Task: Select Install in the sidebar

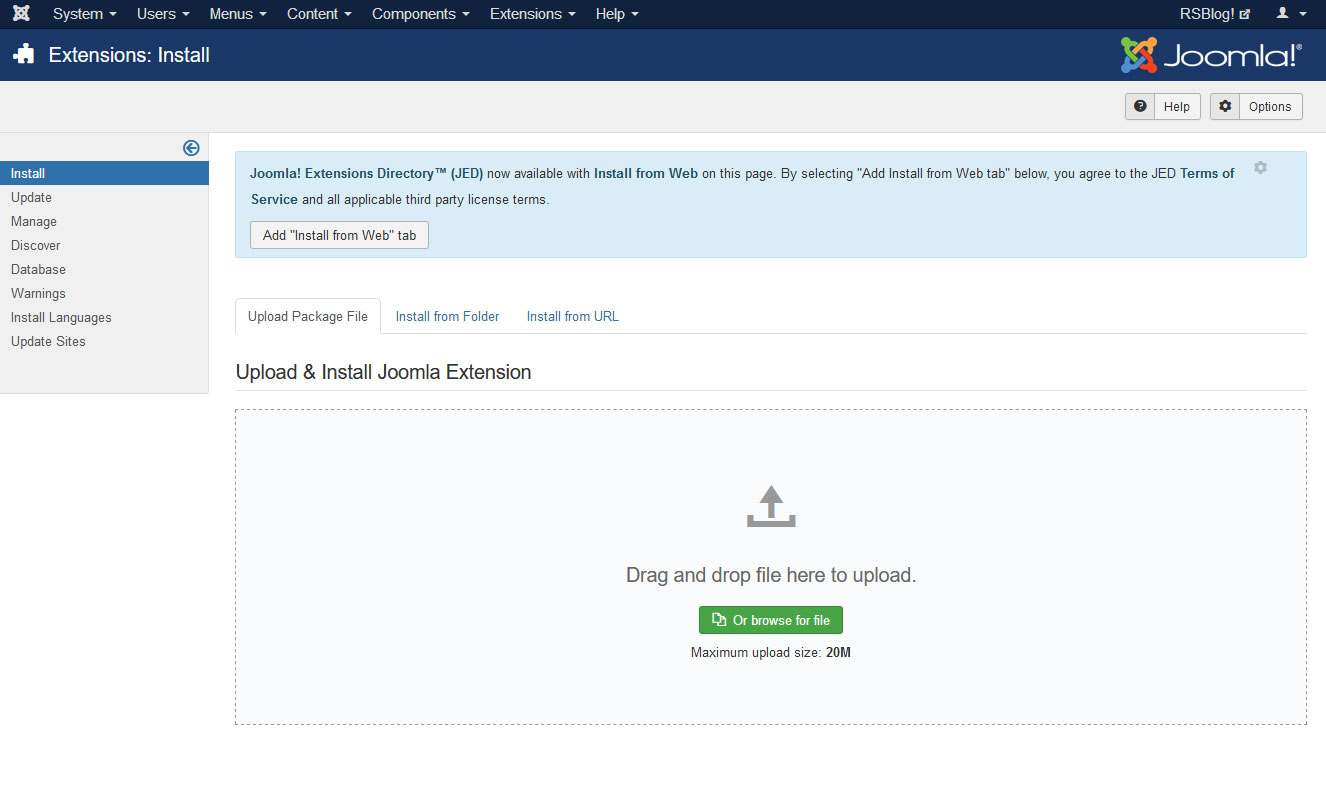Action: click(104, 173)
